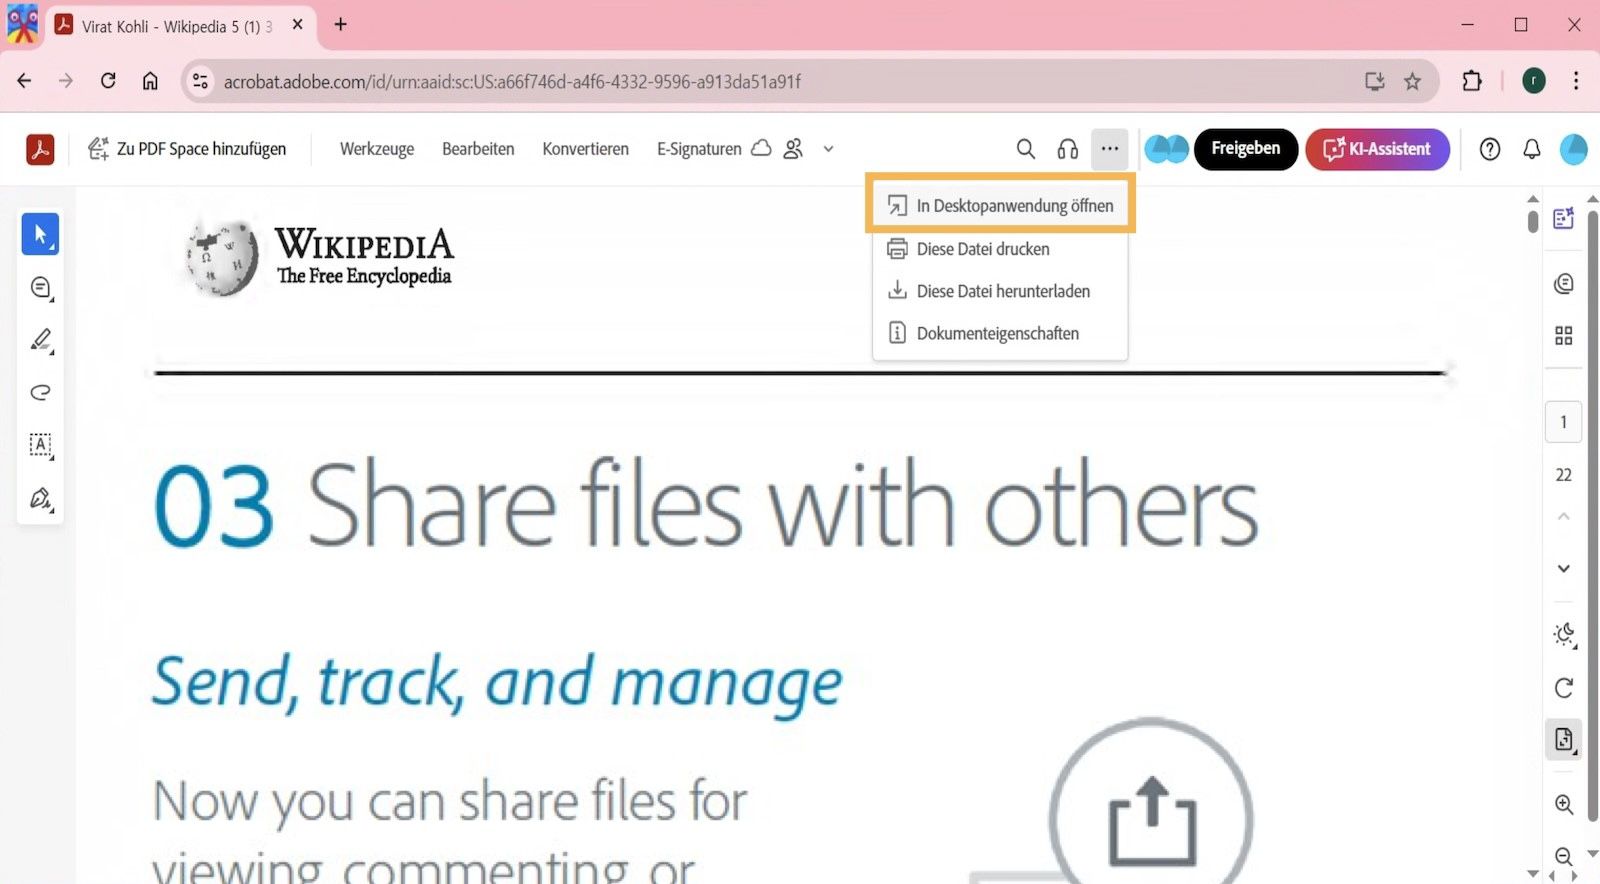Image resolution: width=1600 pixels, height=884 pixels.
Task: Open the AI summary panel icon
Action: 1564,218
